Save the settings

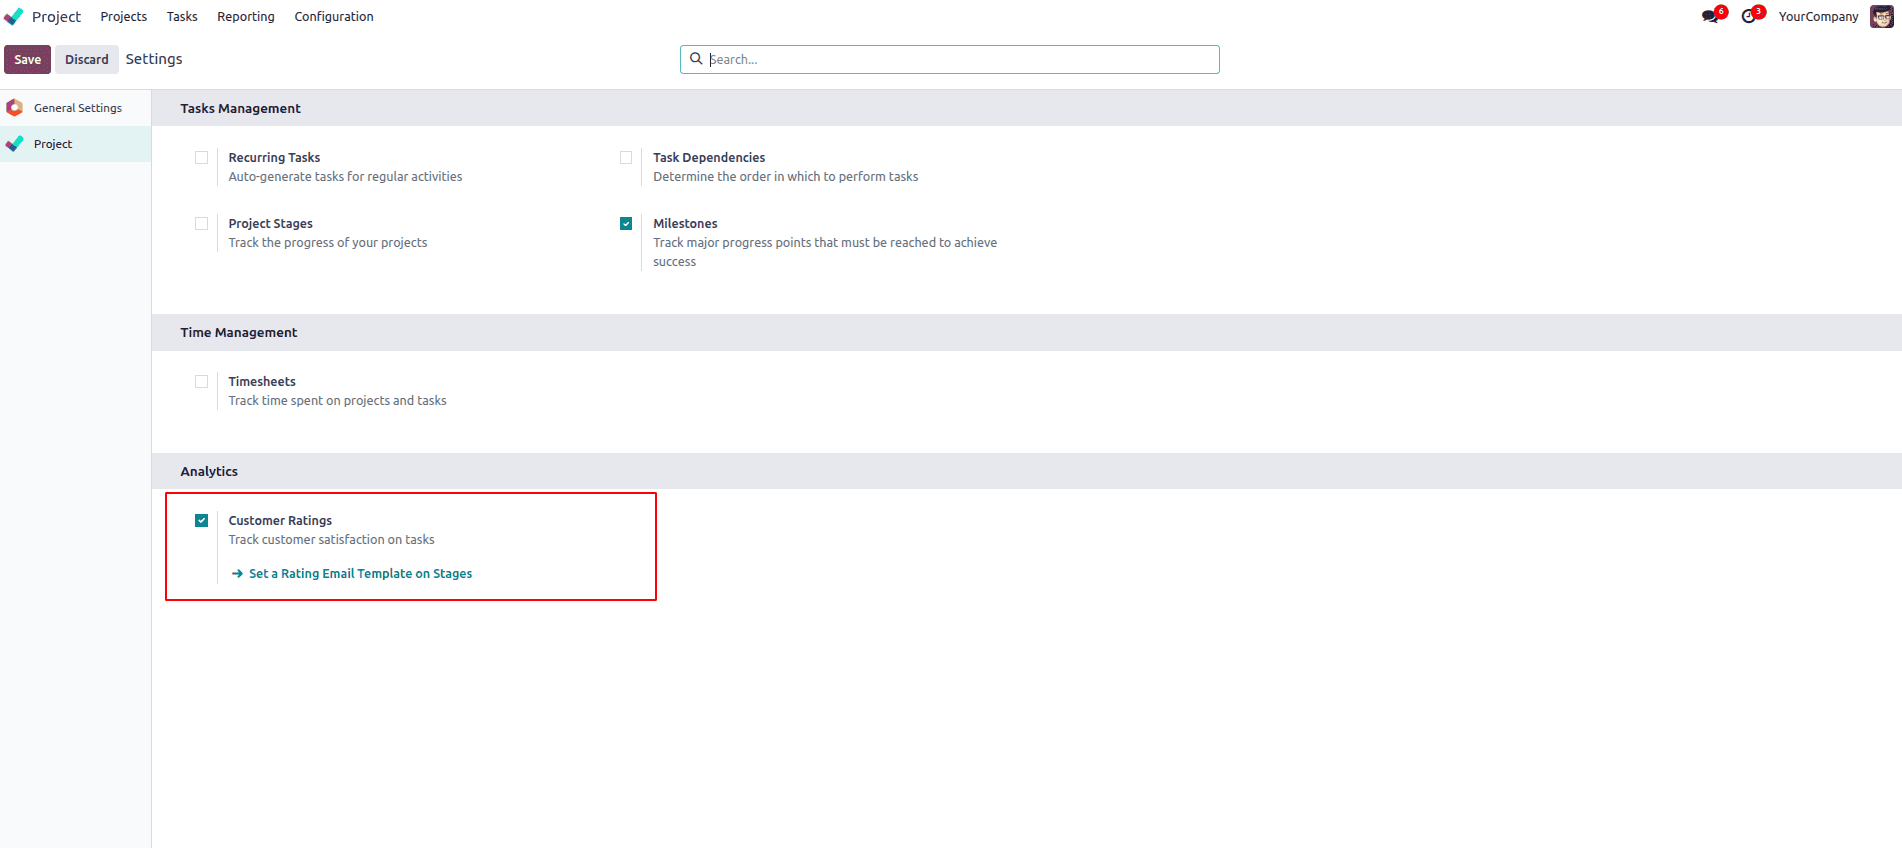coord(27,59)
